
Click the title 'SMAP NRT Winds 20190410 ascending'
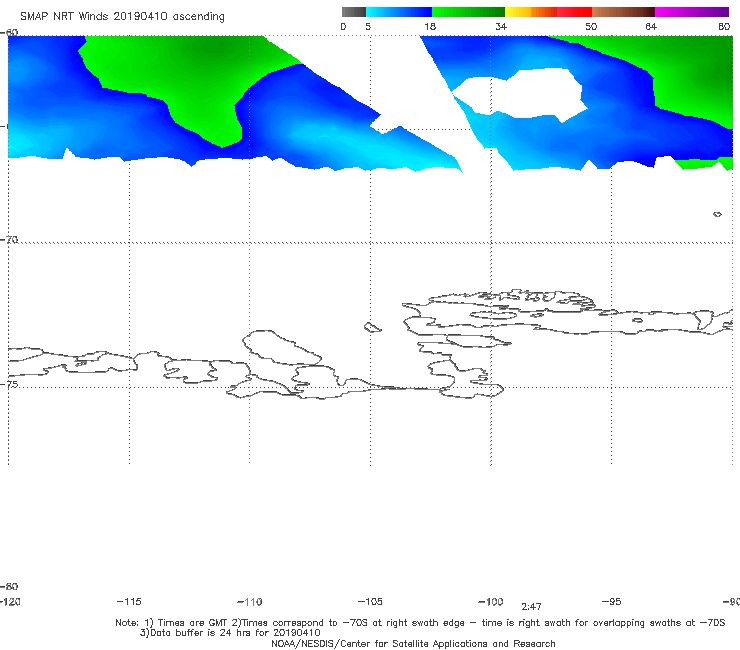(x=122, y=17)
